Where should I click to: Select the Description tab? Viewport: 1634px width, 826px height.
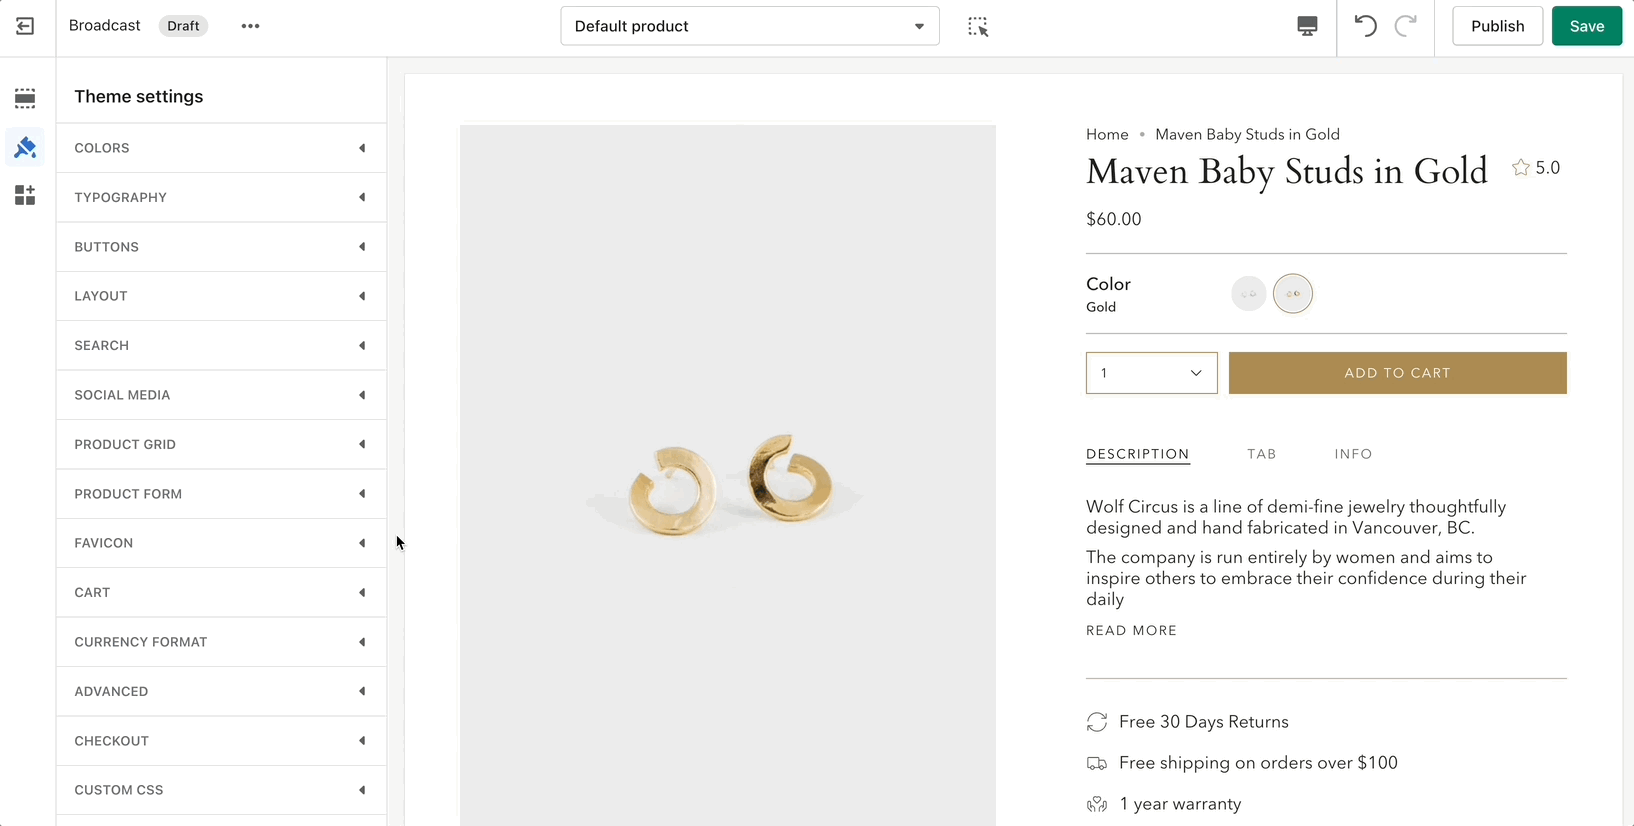coord(1137,454)
